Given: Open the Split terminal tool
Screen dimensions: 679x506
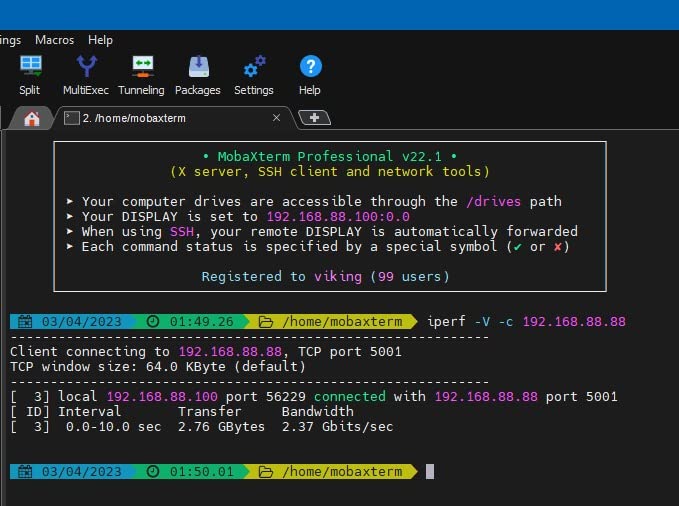Looking at the screenshot, I should pos(30,75).
